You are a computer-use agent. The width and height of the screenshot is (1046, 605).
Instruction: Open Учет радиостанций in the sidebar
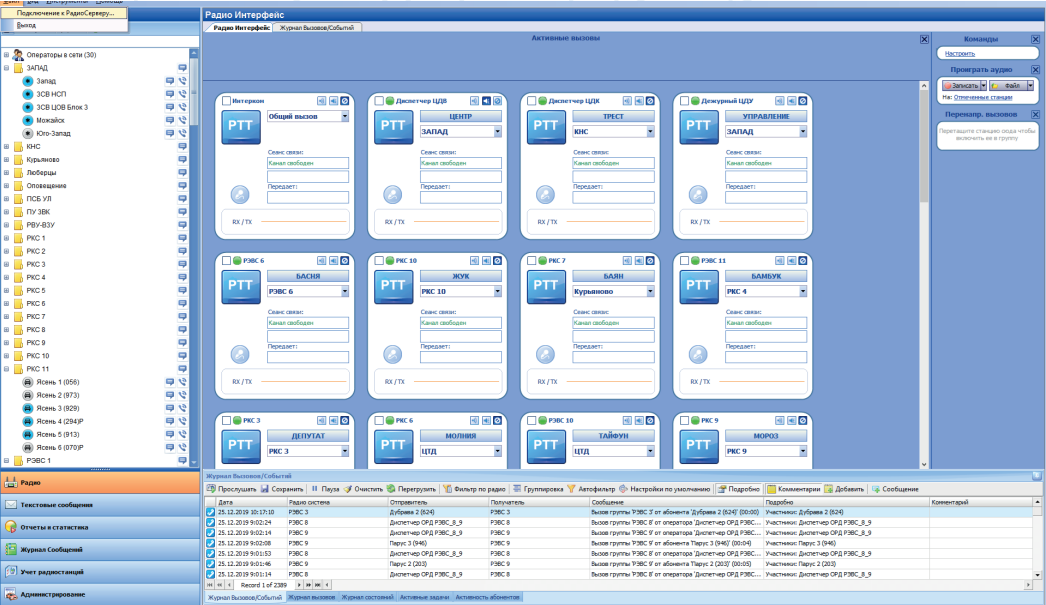click(100, 572)
